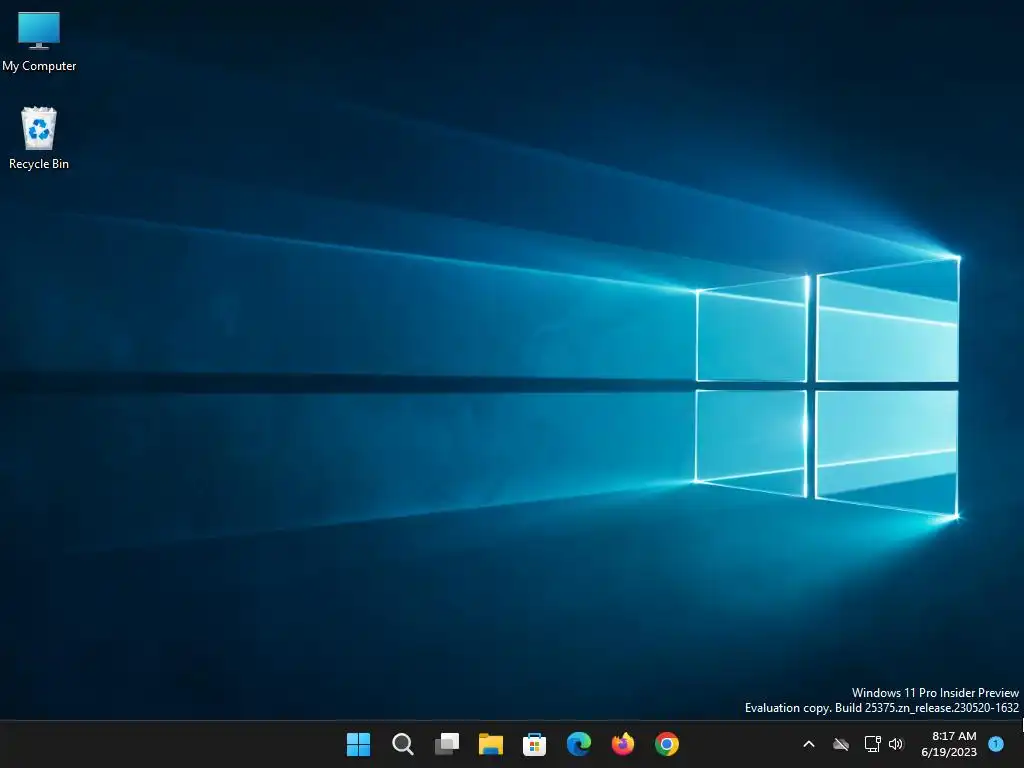Image resolution: width=1024 pixels, height=768 pixels.
Task: Open the network status tray icon
Action: tap(872, 744)
